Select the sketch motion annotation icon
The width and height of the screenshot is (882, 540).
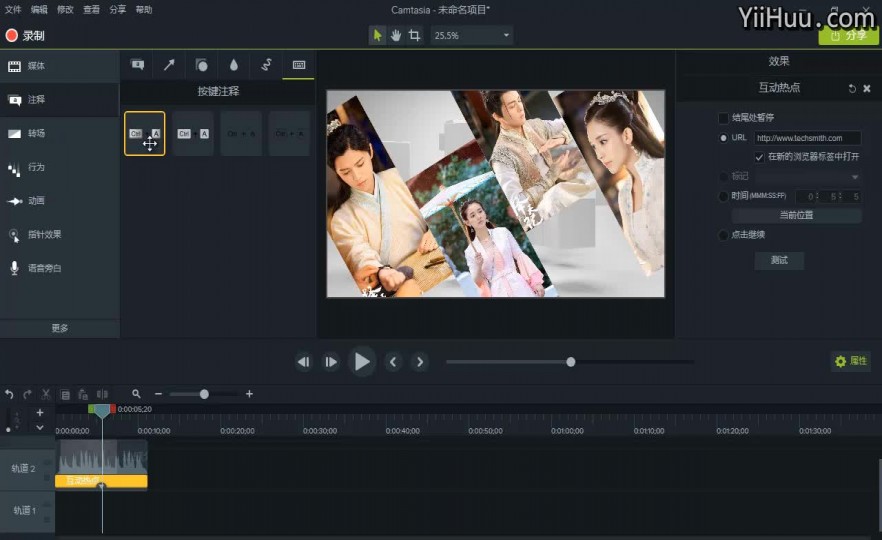266,65
